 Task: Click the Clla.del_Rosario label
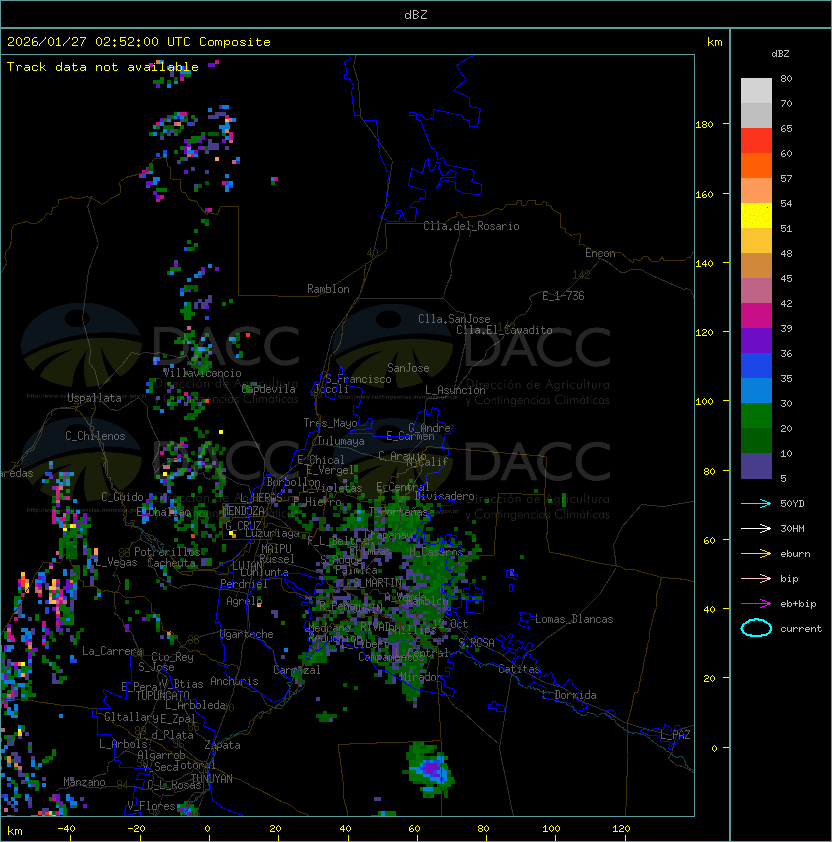pyautogui.click(x=471, y=226)
